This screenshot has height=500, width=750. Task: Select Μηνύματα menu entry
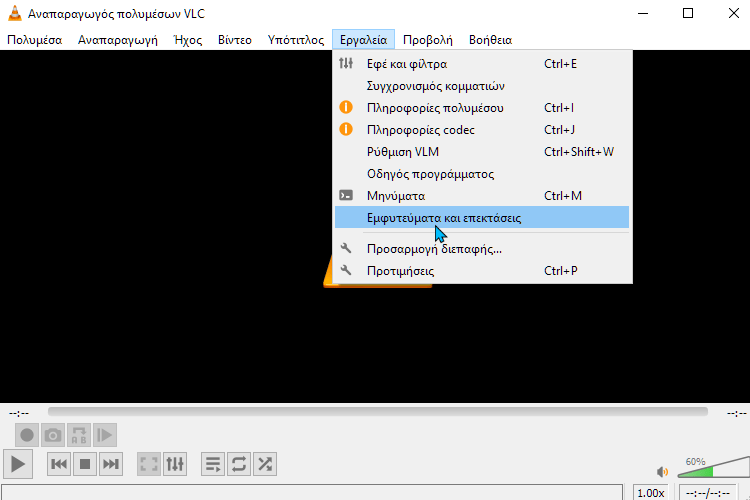(482, 196)
